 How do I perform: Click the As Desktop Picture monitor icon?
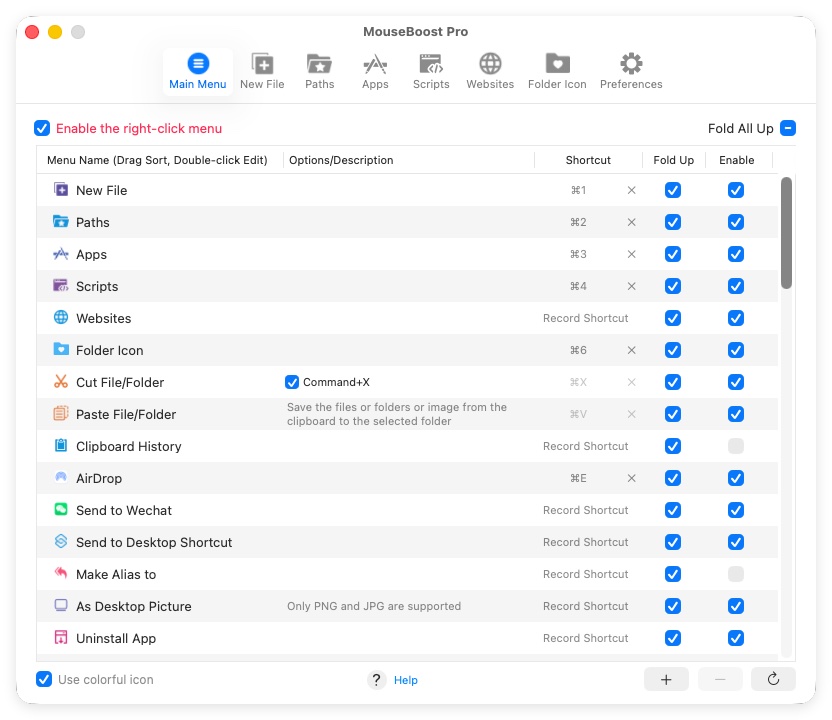[x=61, y=605]
